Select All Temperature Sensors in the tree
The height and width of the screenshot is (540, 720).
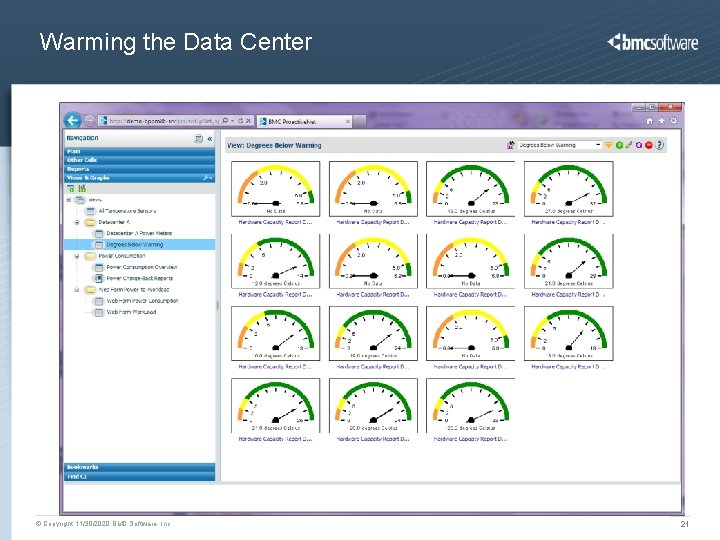pos(127,211)
